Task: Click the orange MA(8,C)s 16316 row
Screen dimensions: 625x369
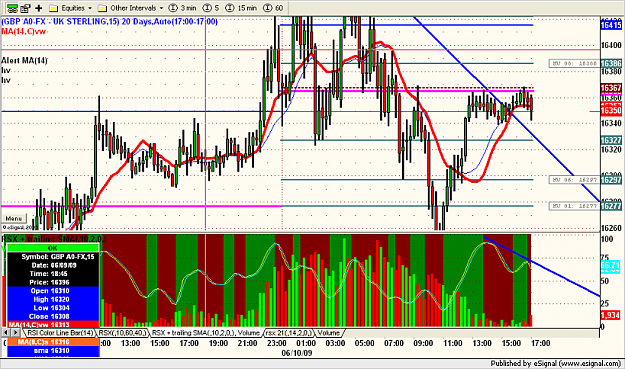Action: coord(53,342)
